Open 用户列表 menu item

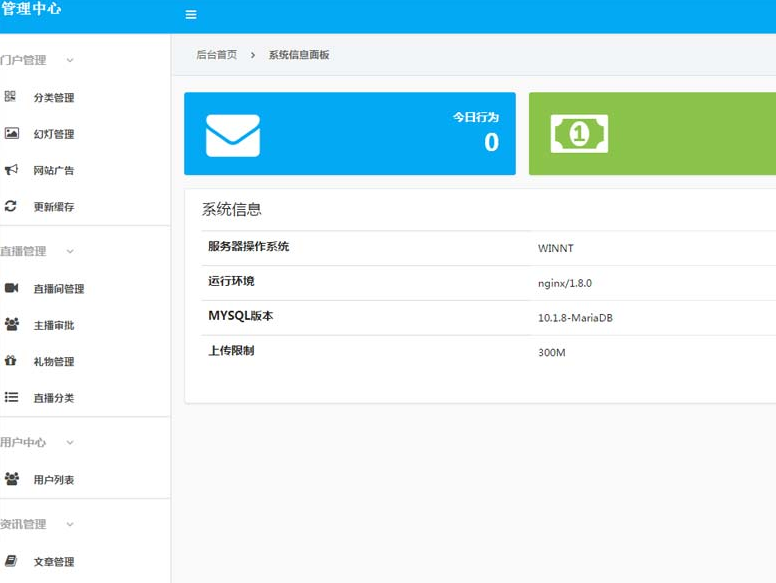(54, 480)
